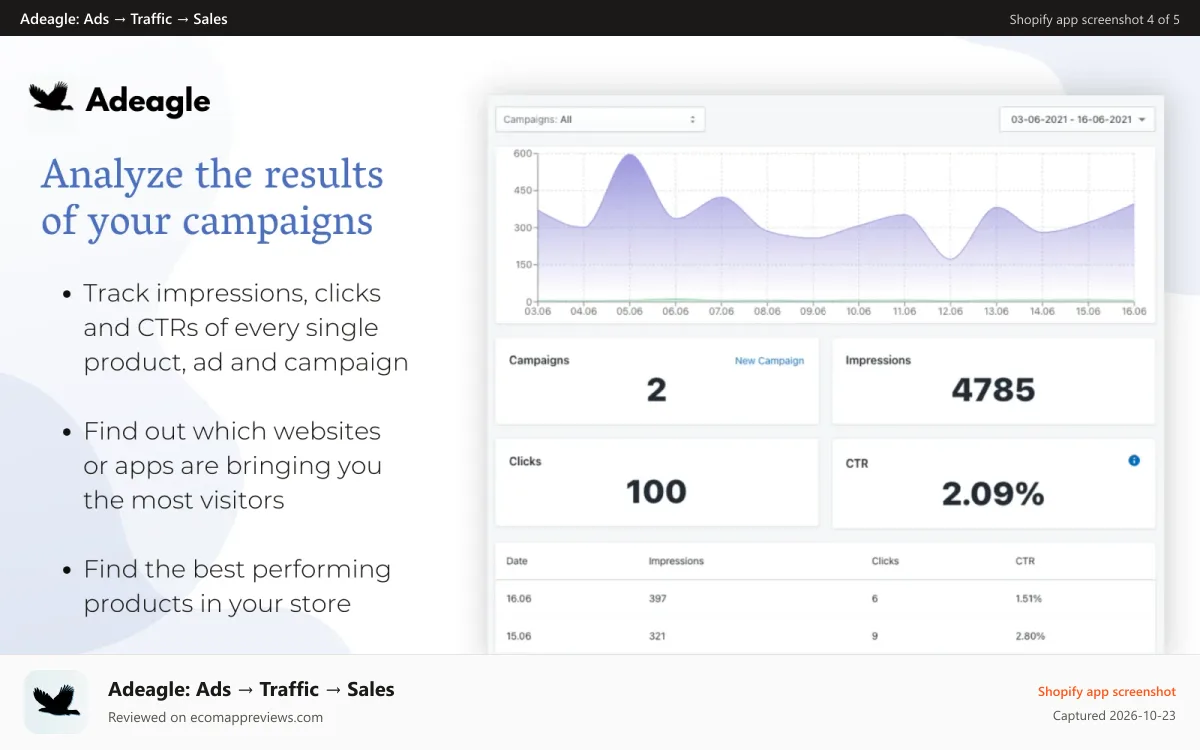Click the Campaigns card label
Image resolution: width=1200 pixels, height=750 pixels.
pos(539,360)
